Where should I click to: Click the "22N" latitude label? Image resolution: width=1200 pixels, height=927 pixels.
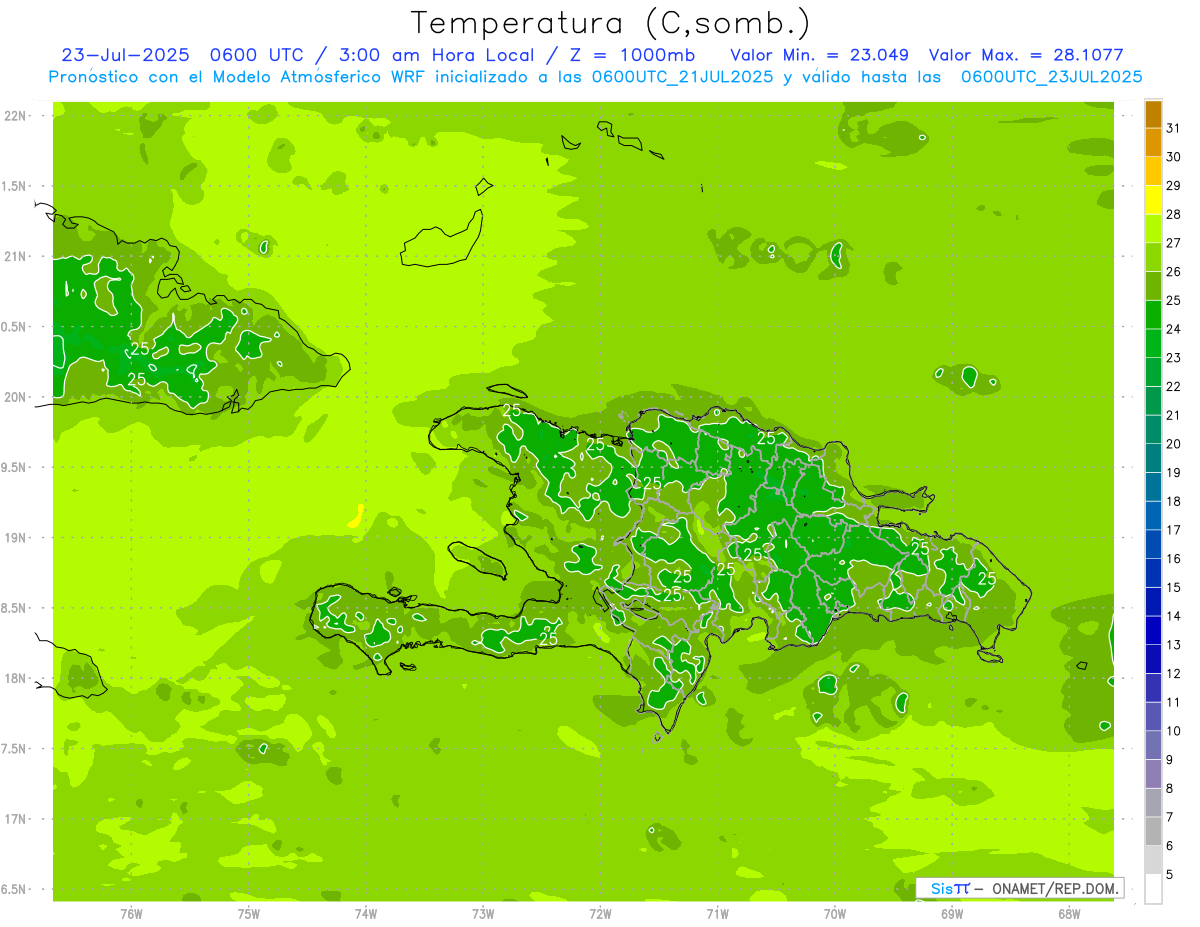click(x=16, y=116)
